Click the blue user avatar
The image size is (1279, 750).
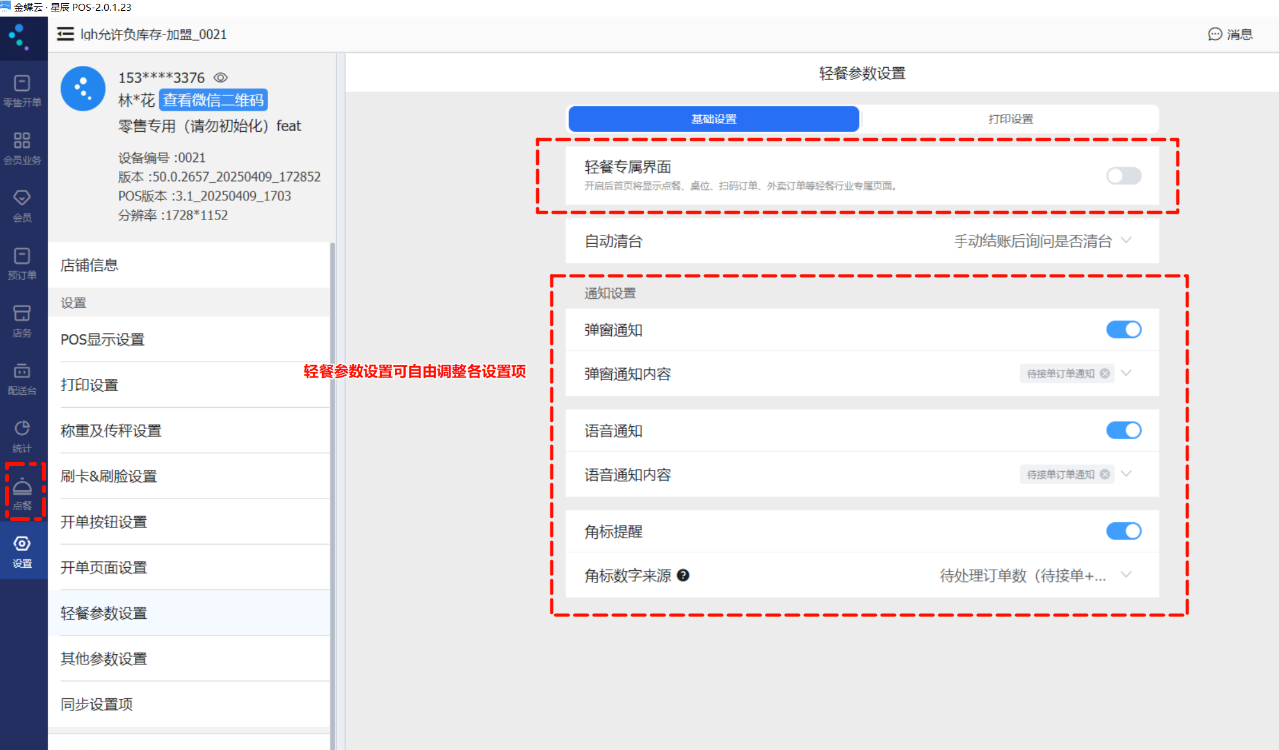(x=83, y=89)
